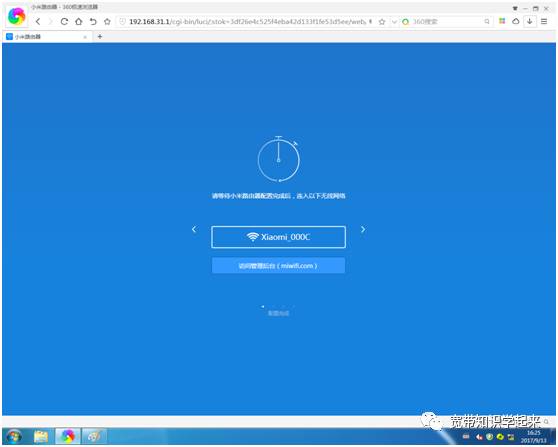Click the favorites star left of address bar

click(107, 21)
